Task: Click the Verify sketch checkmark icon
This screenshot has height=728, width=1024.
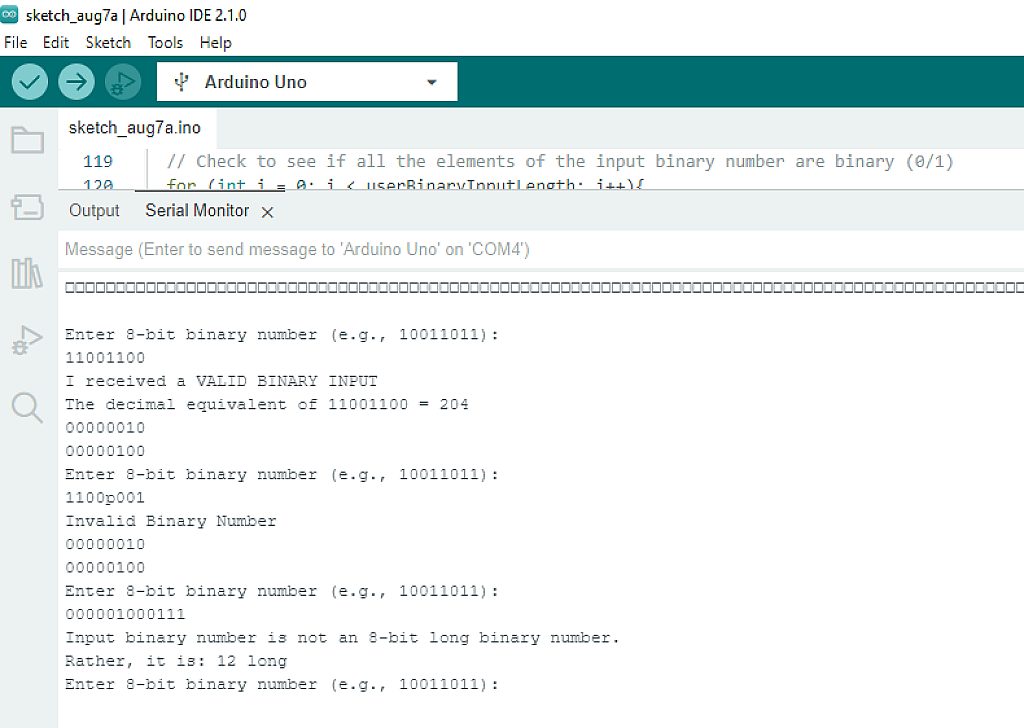Action: click(28, 81)
